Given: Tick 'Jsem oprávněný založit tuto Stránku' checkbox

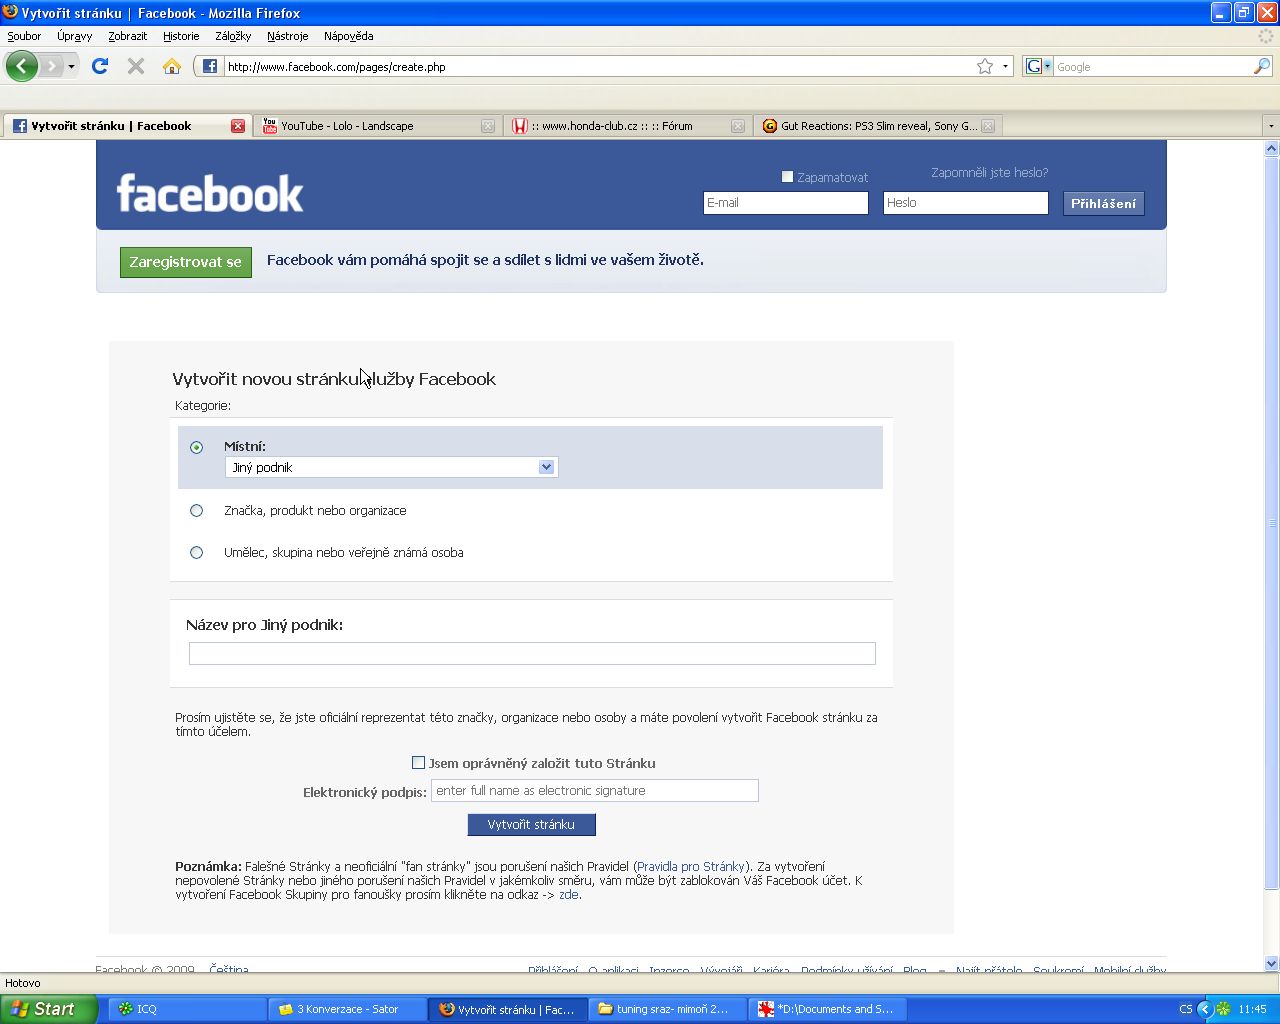Looking at the screenshot, I should (x=418, y=763).
